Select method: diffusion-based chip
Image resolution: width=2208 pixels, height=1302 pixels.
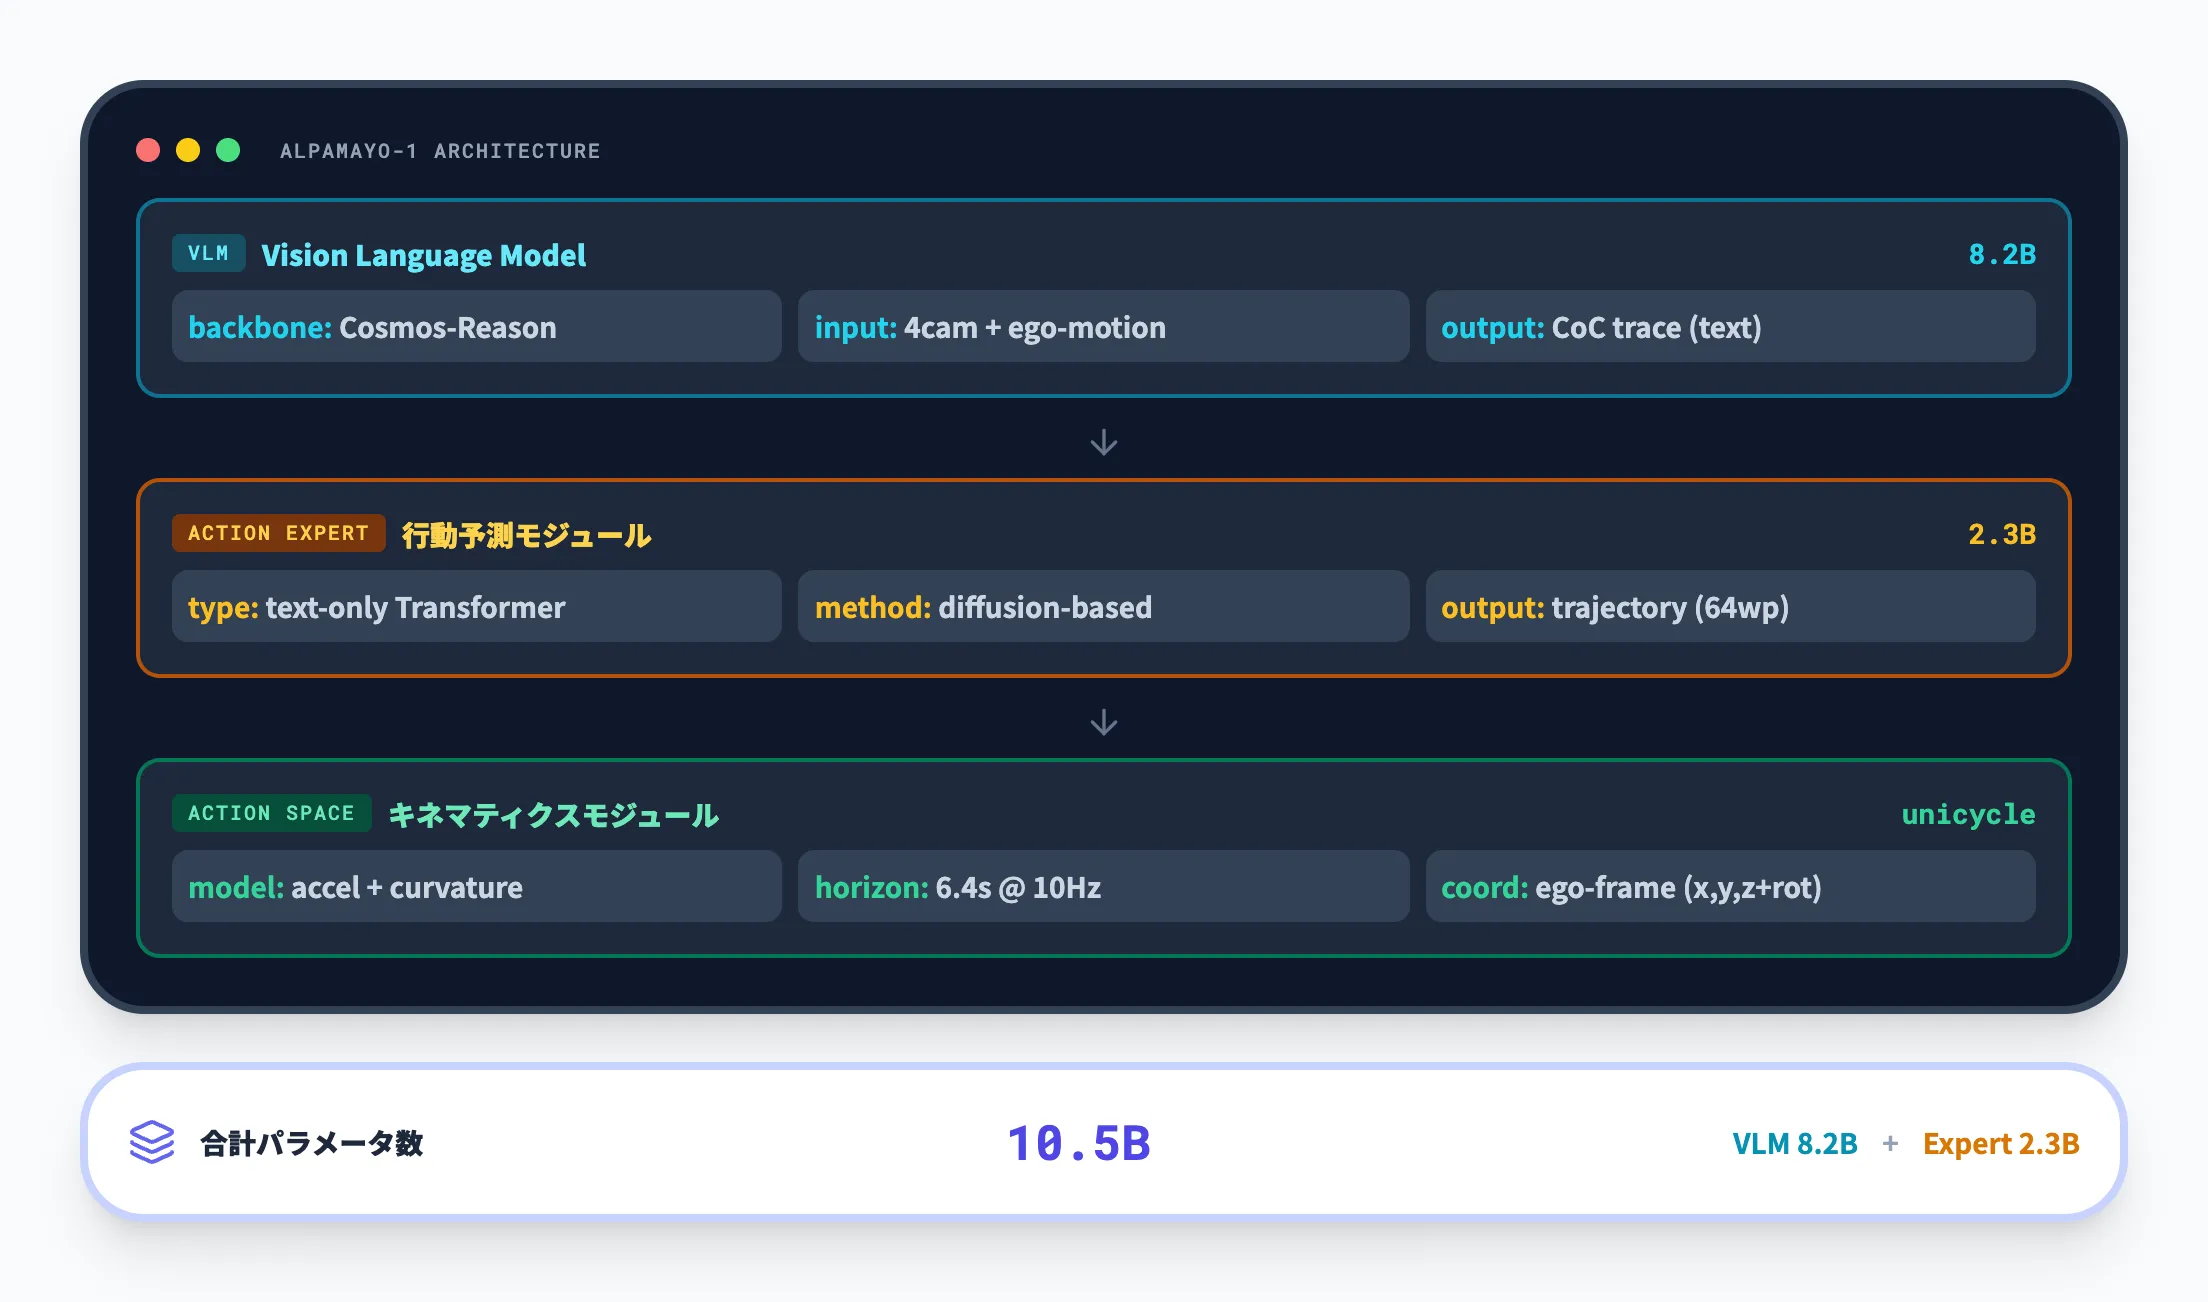coord(1103,607)
